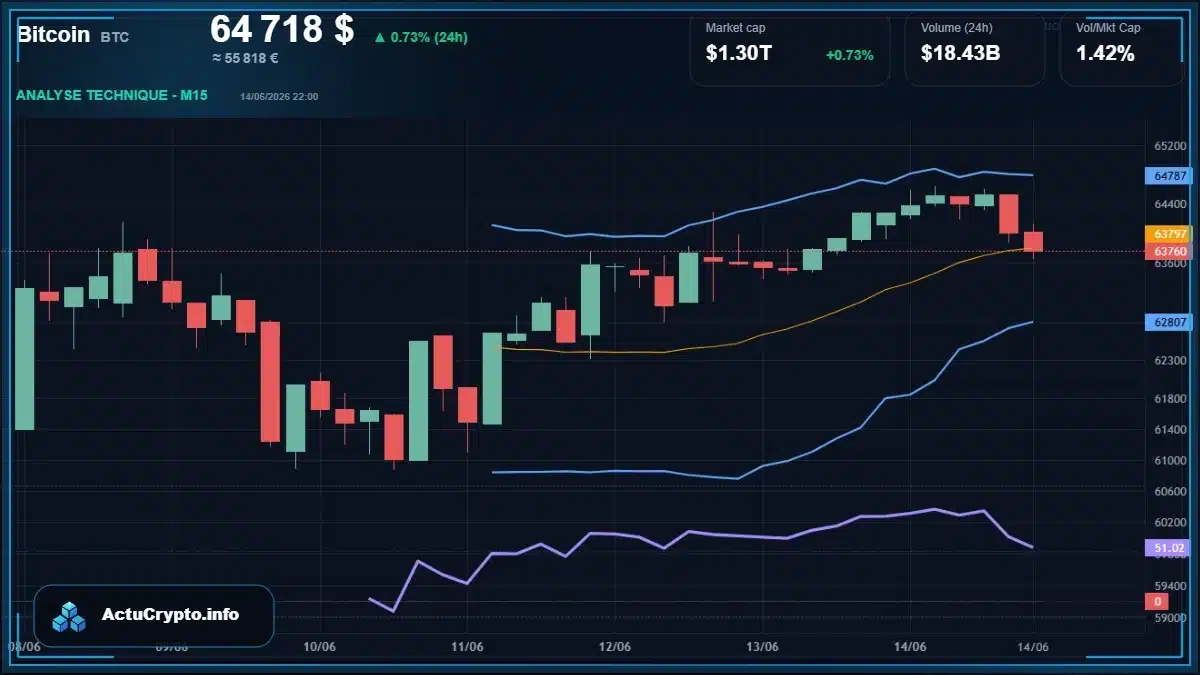
Task: Click the 59000 price axis label
Action: pos(1169,617)
